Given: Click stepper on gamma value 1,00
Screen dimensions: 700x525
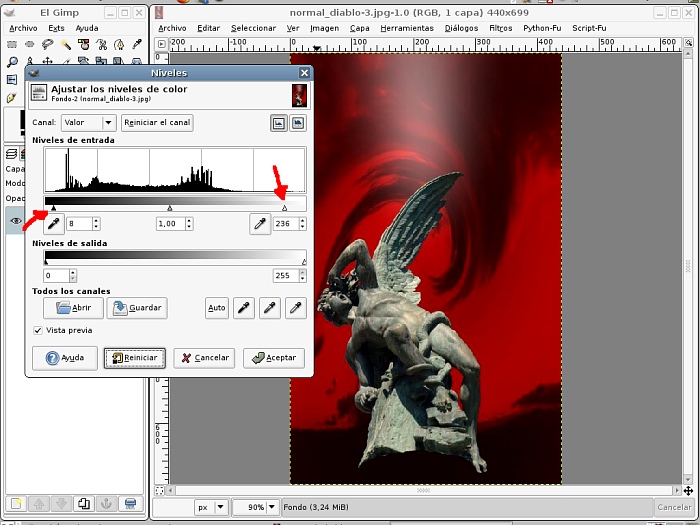Looking at the screenshot, I should pyautogui.click(x=189, y=224).
